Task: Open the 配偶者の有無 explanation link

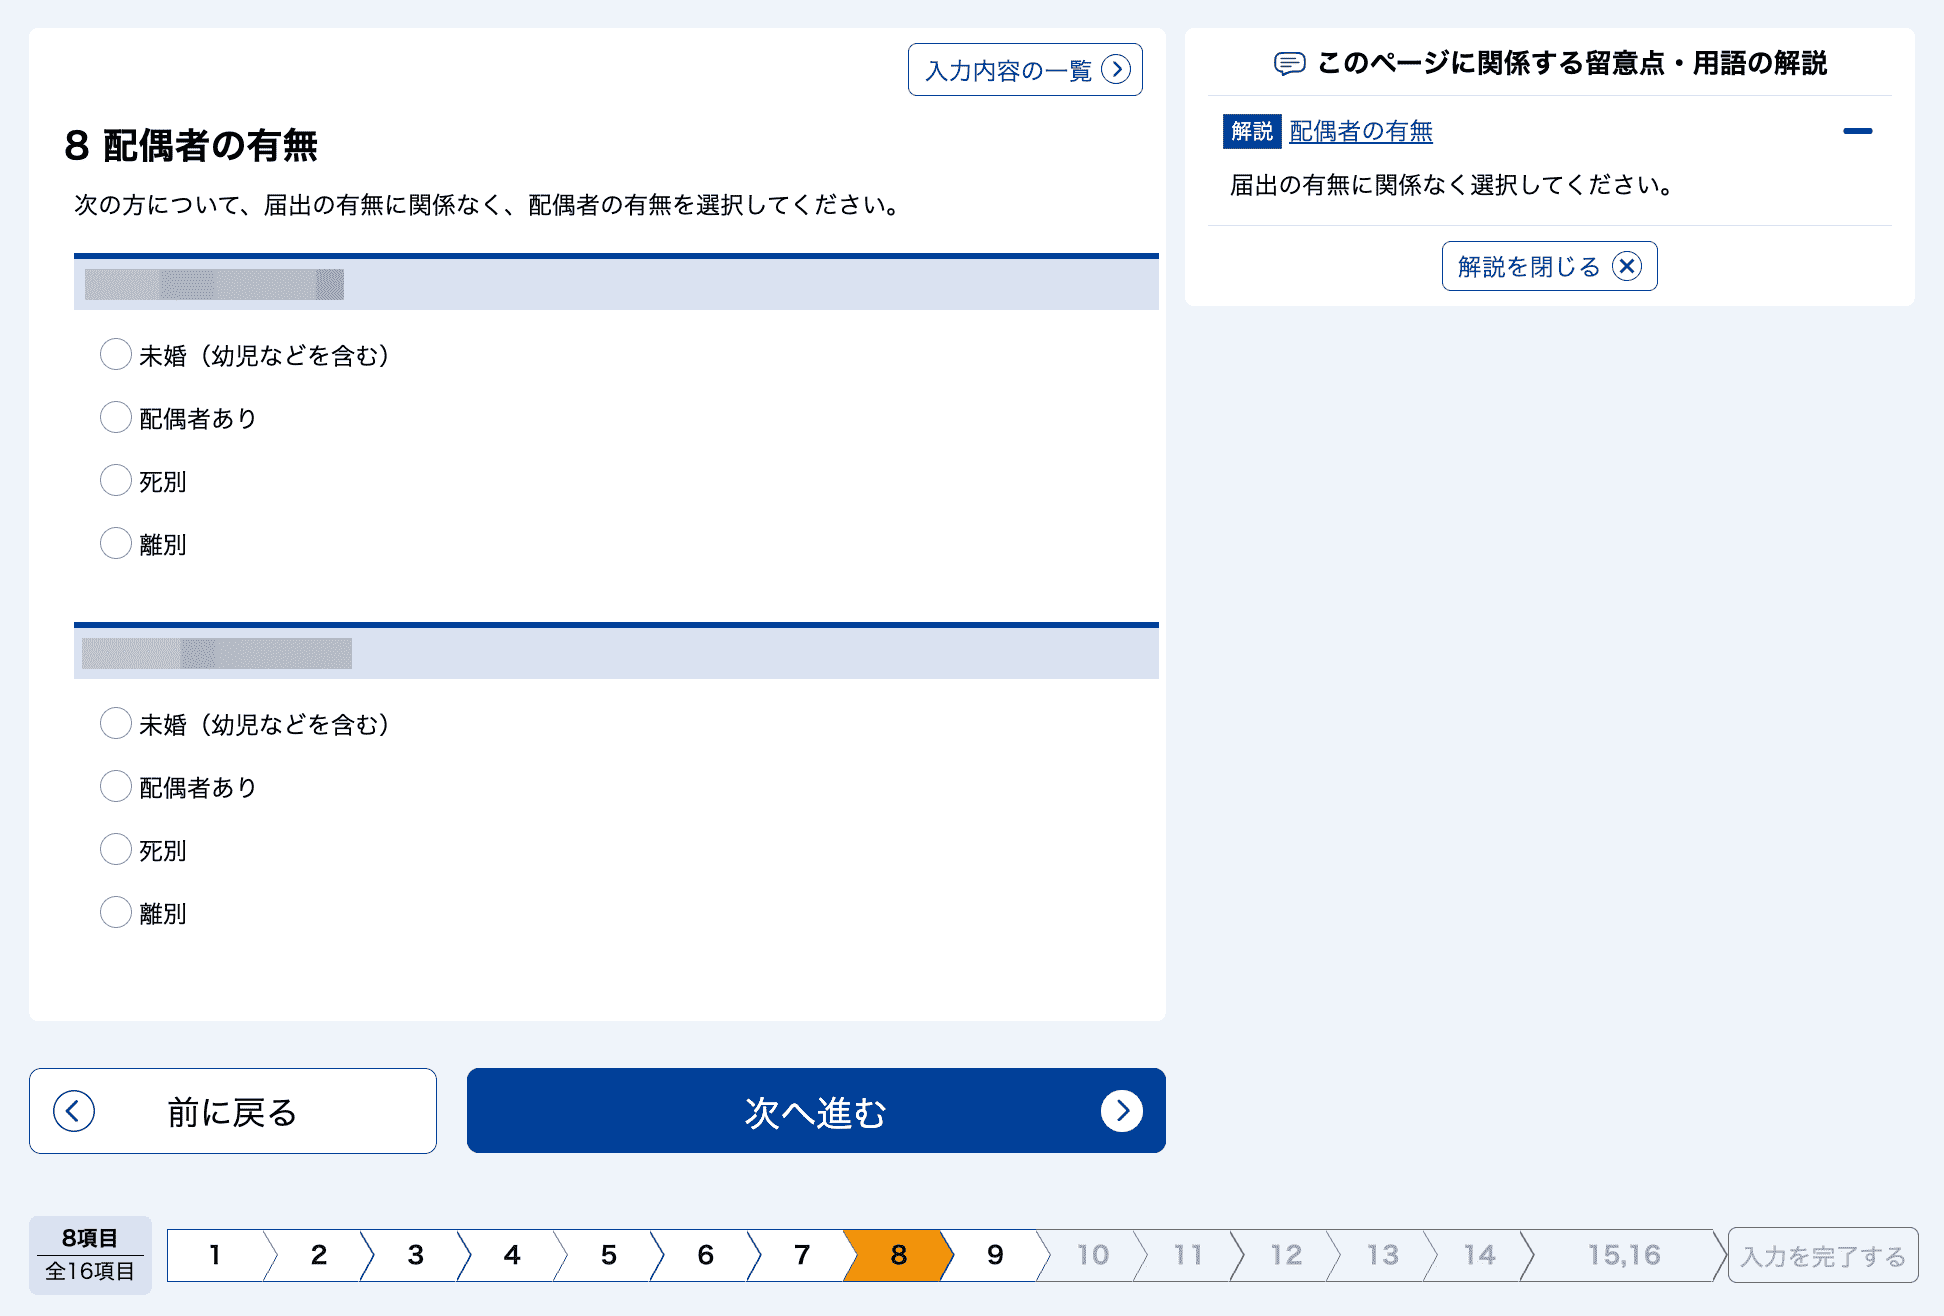Action: tap(1360, 130)
